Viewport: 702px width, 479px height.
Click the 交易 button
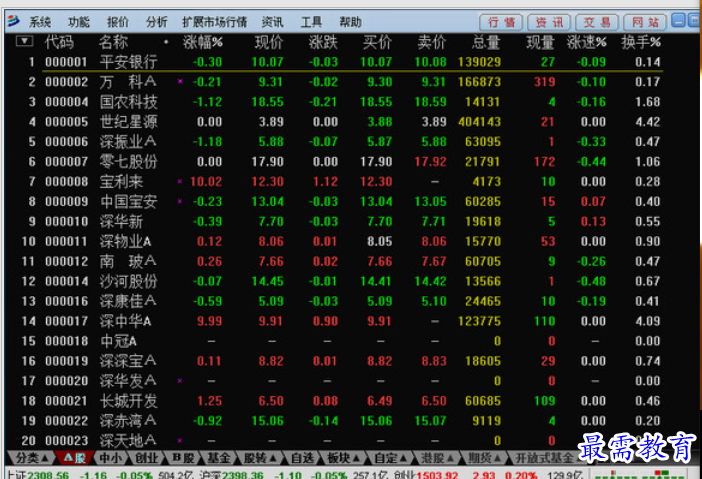click(597, 22)
